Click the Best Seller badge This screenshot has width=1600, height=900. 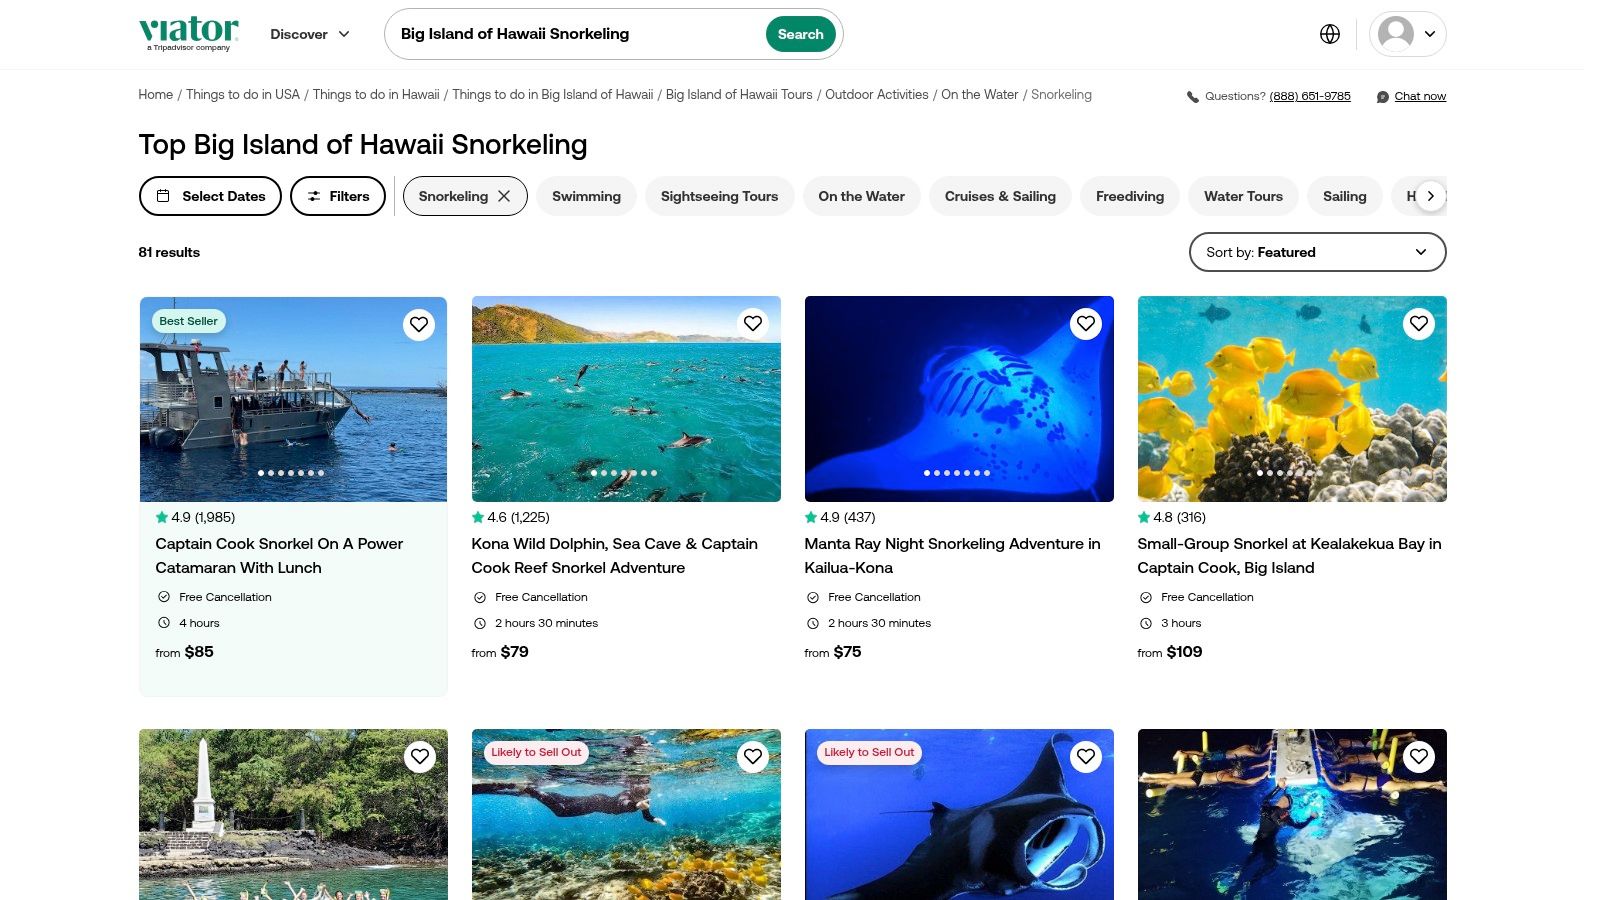coord(189,321)
